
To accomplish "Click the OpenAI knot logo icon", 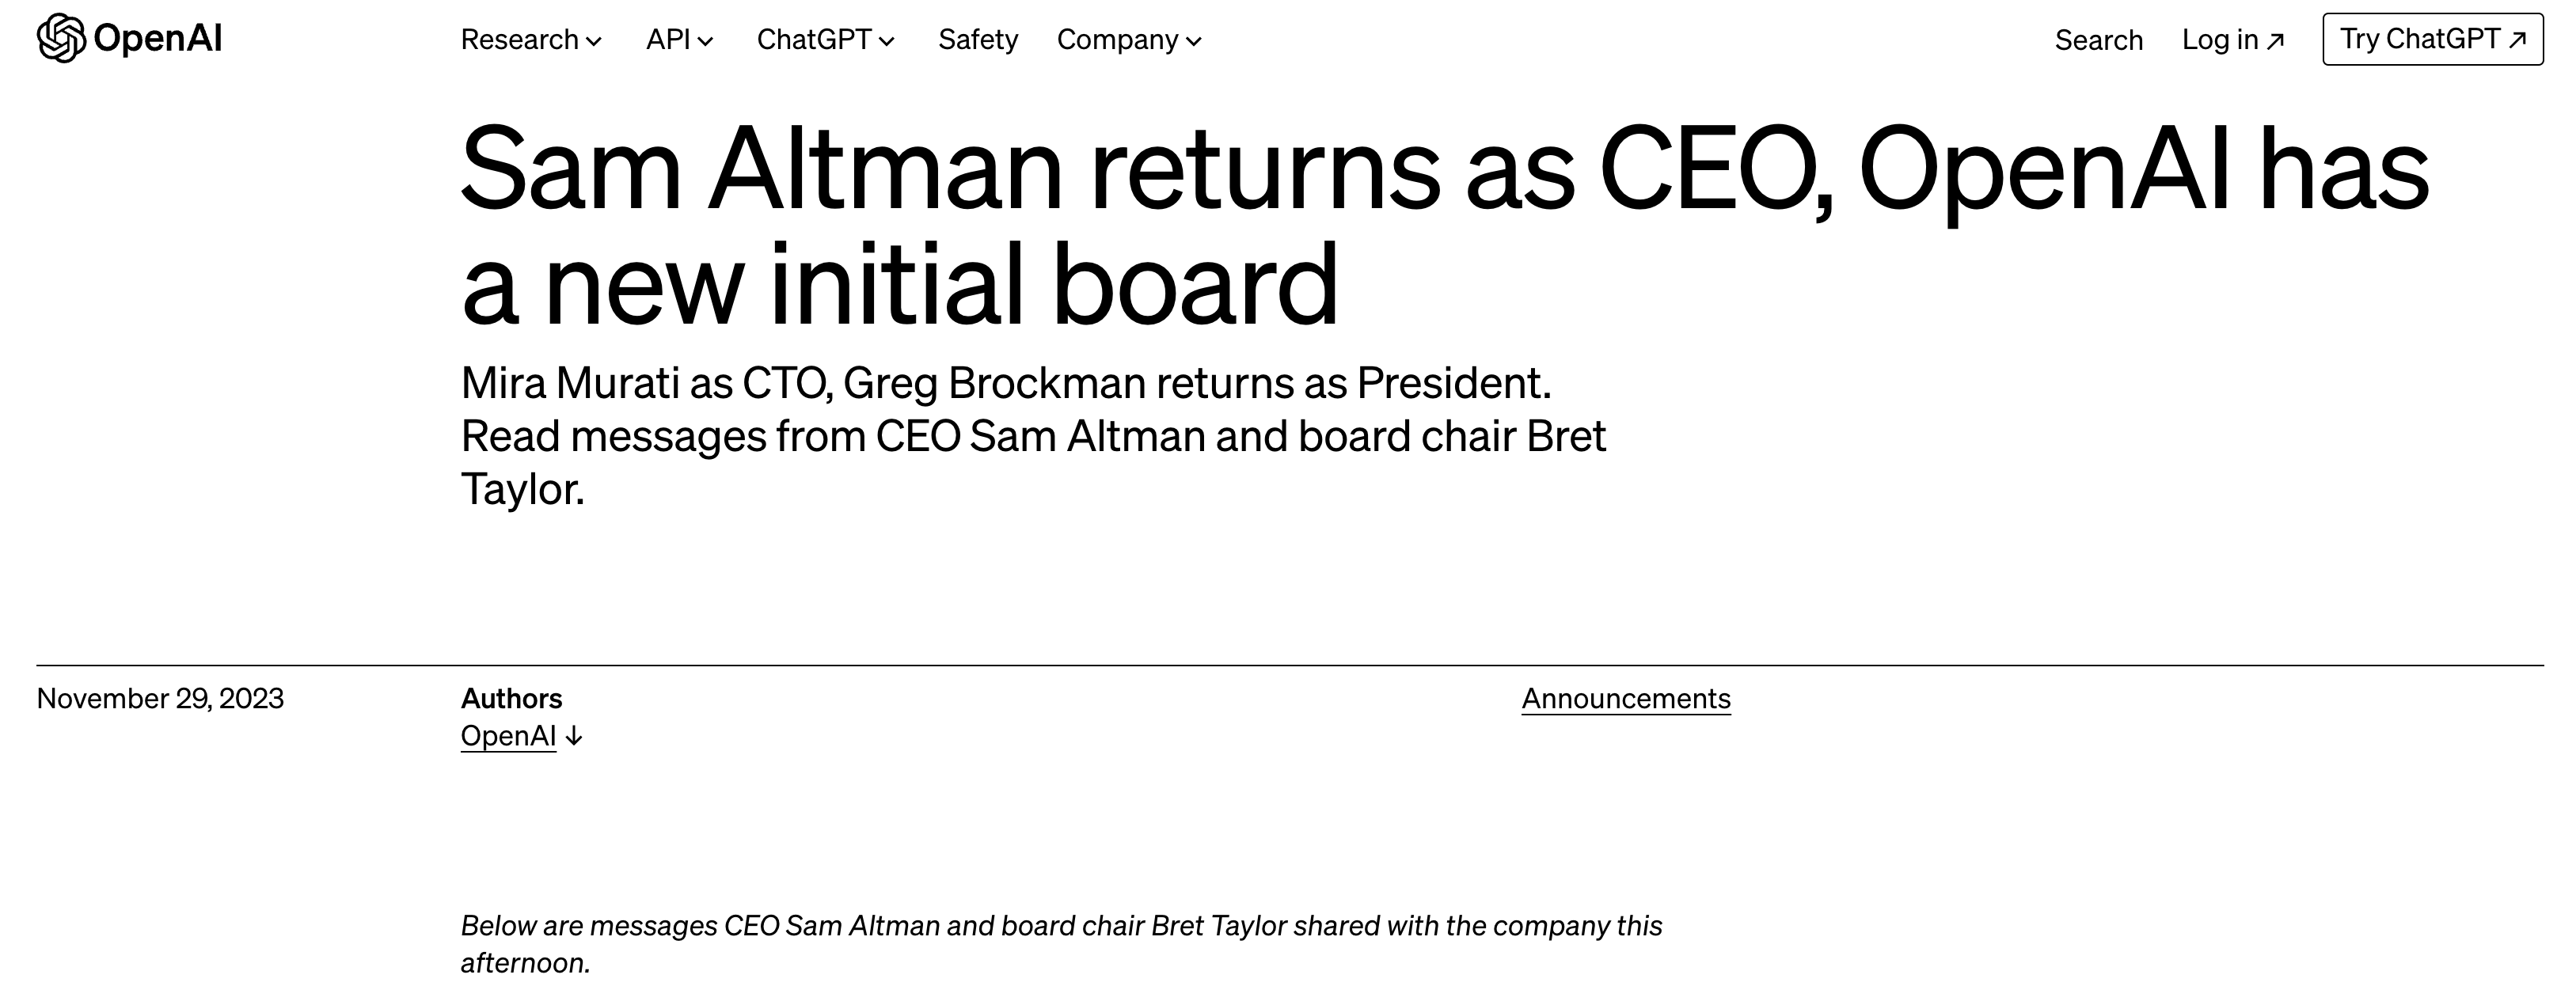I will (x=60, y=39).
